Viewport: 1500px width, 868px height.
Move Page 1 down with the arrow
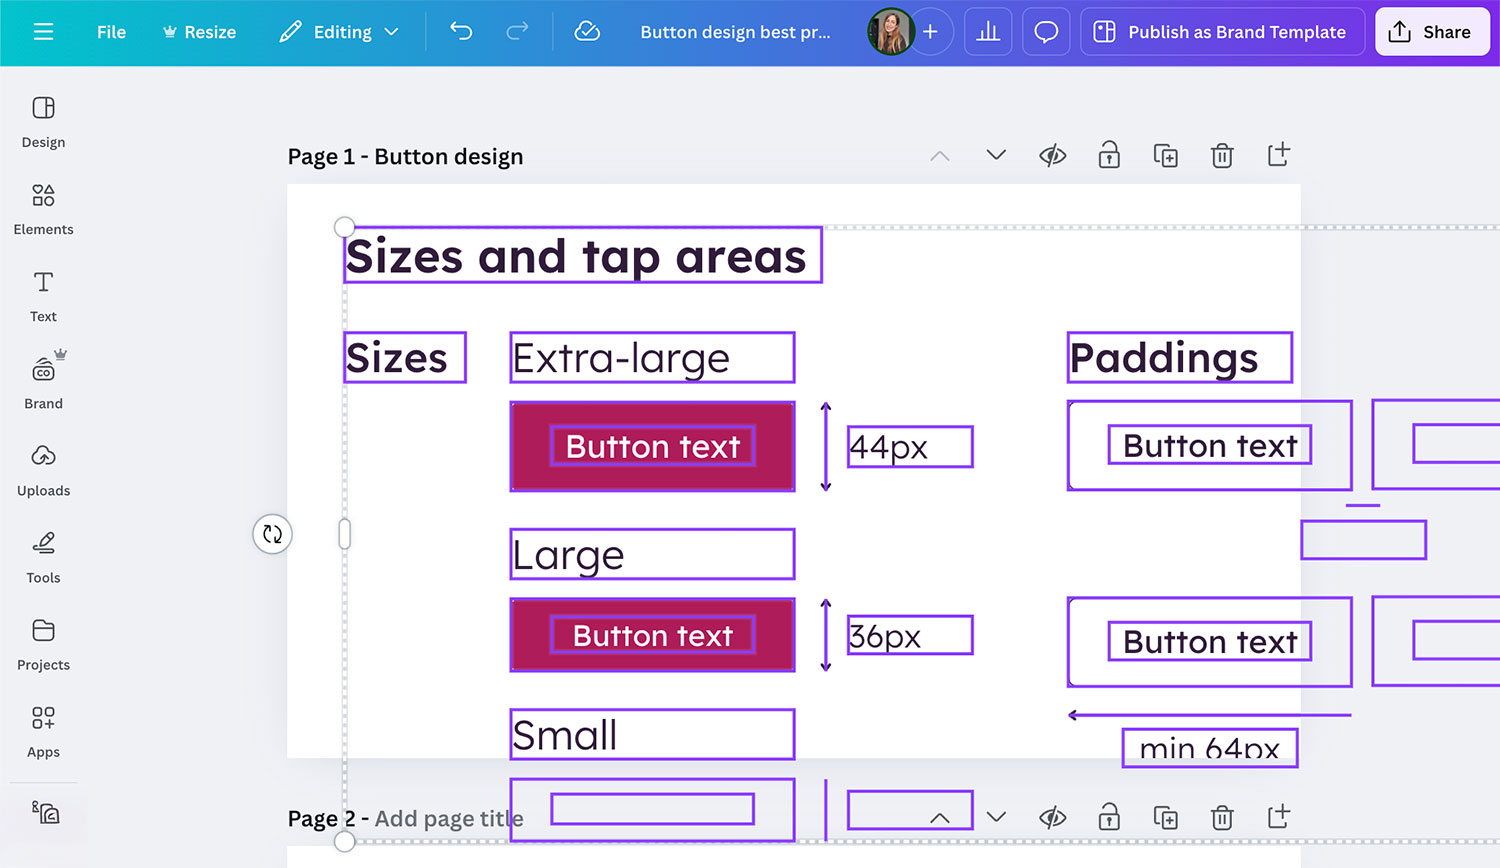(x=995, y=156)
